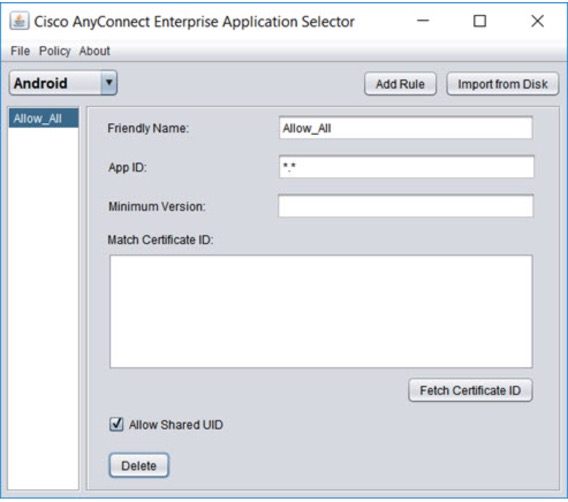This screenshot has width=568, height=502.
Task: Delete the selected rule
Action: coord(139,465)
